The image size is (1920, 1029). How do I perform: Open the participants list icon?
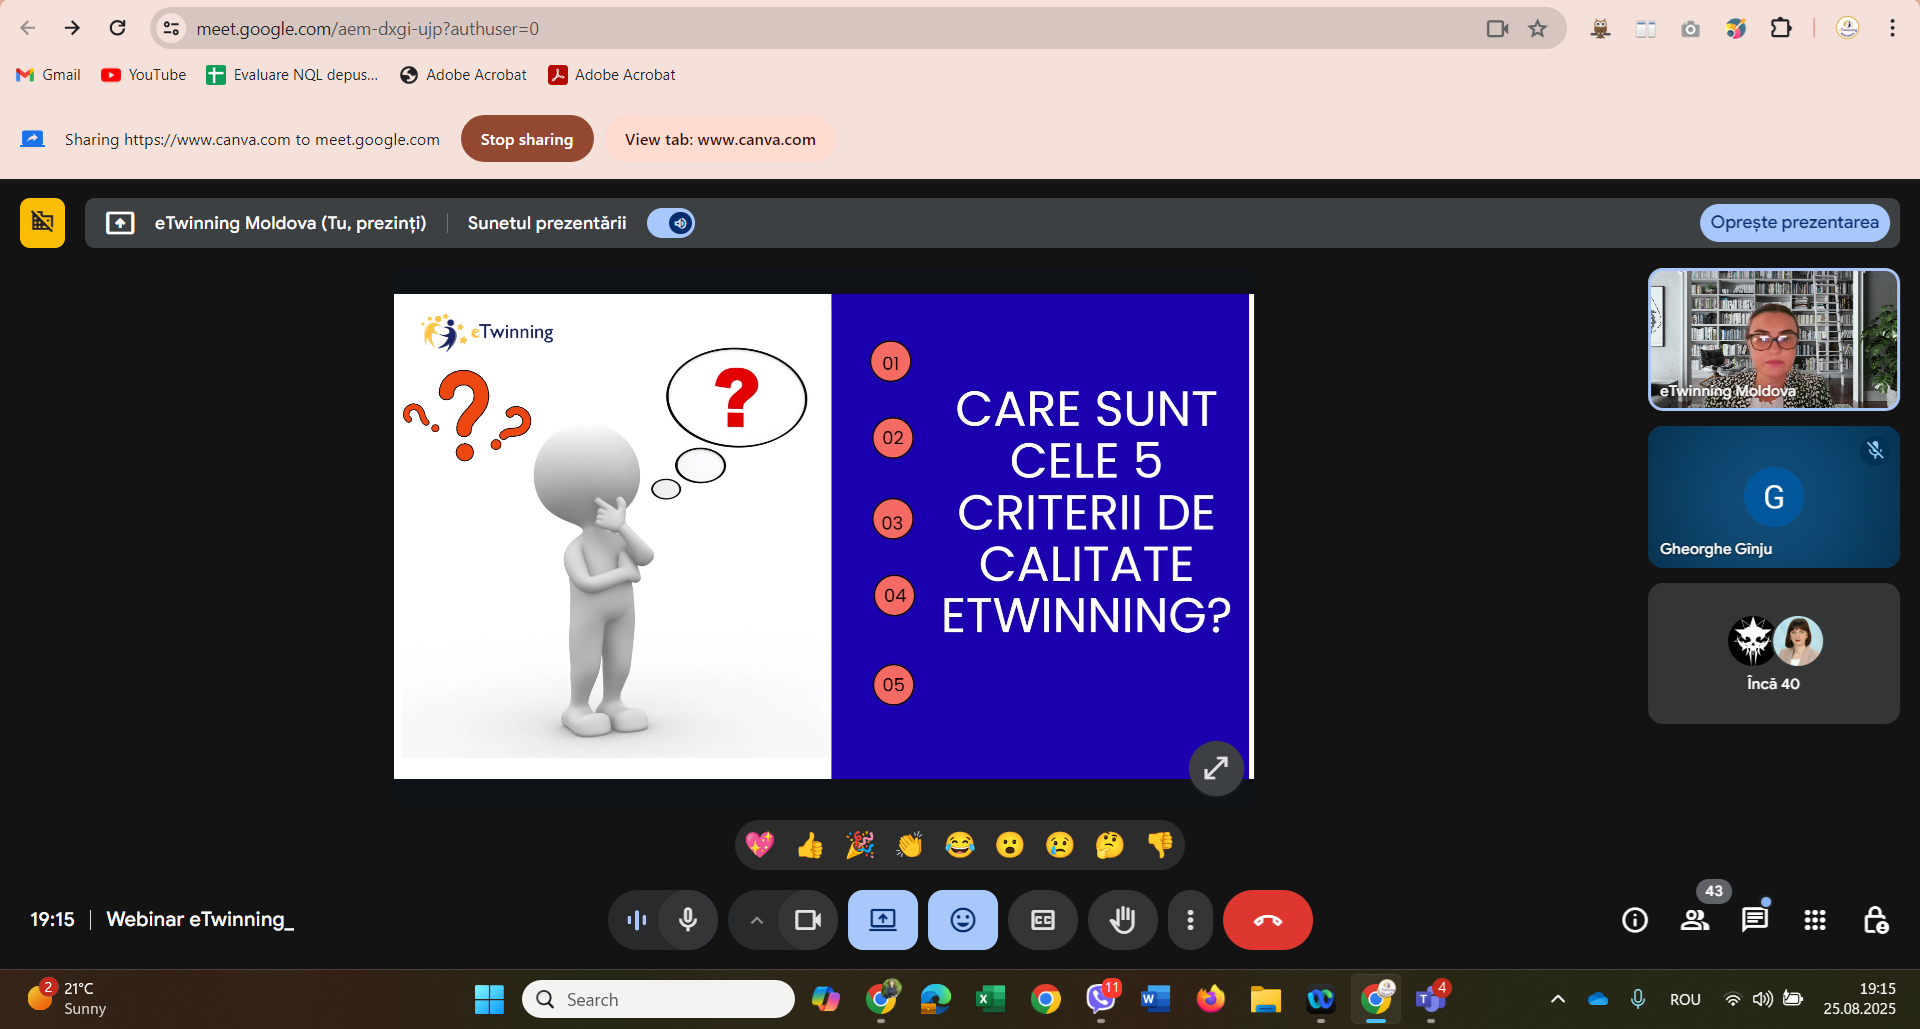[x=1695, y=920]
